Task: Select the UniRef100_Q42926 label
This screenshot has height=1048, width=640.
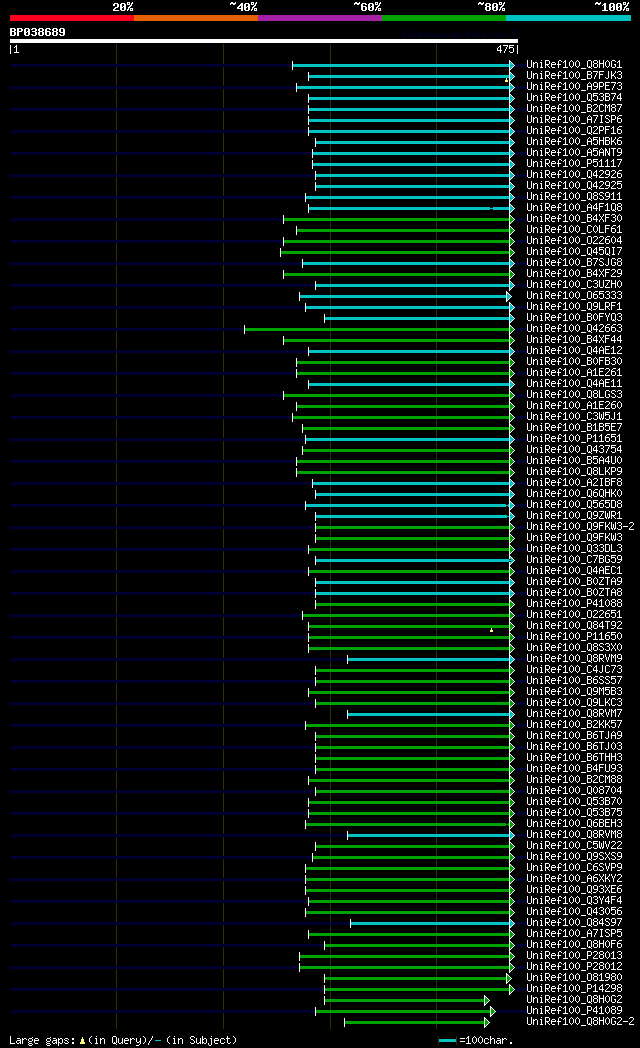Action: pyautogui.click(x=574, y=174)
